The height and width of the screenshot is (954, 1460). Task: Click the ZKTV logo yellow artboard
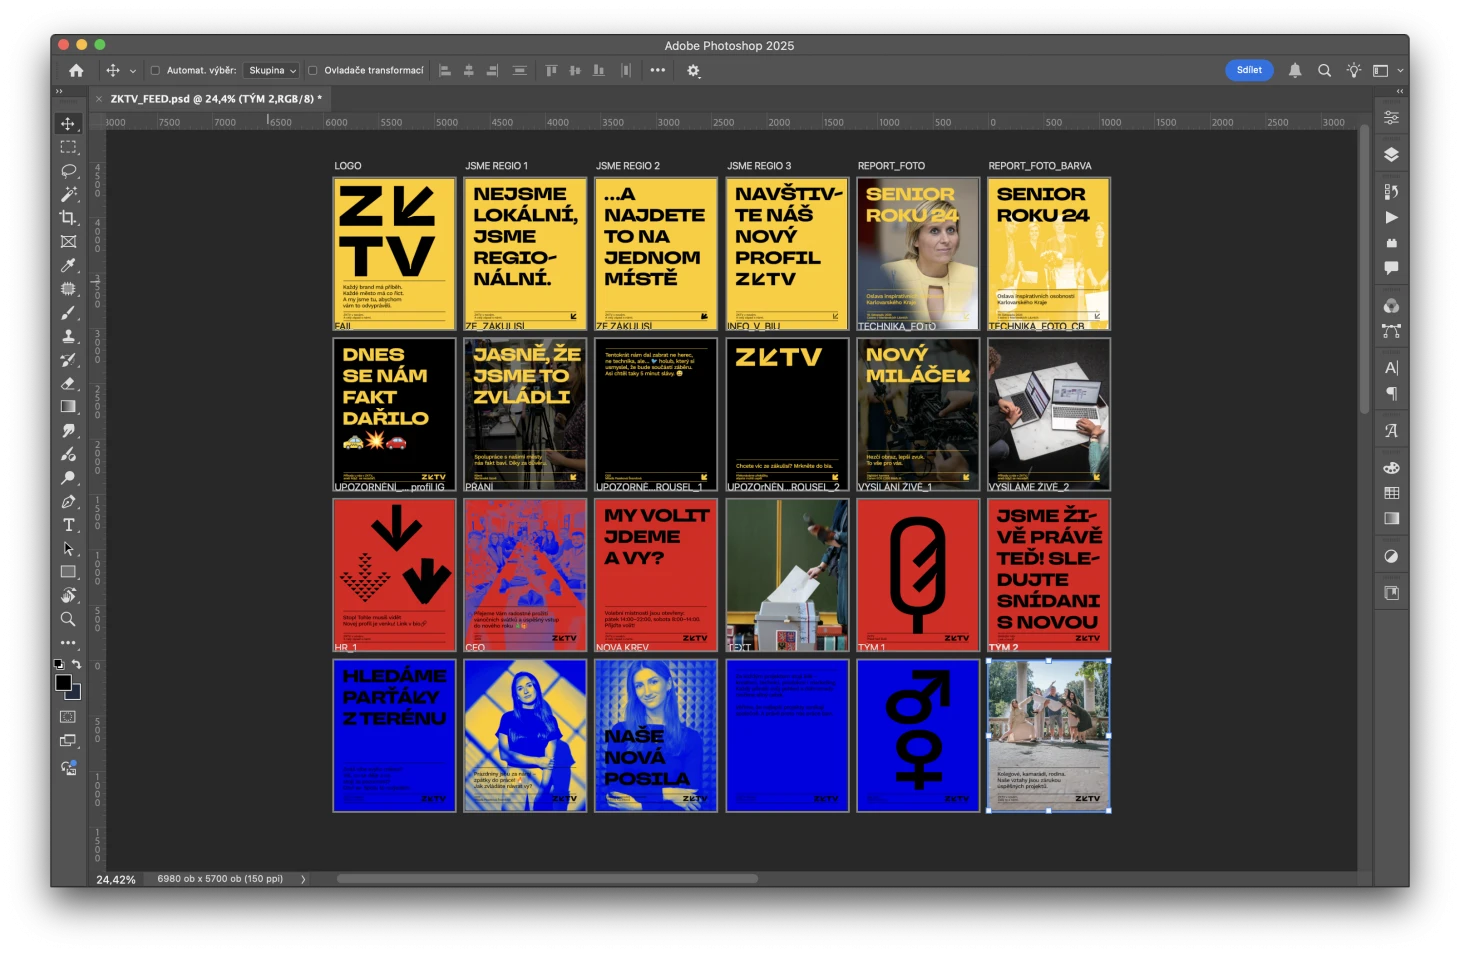tap(394, 254)
